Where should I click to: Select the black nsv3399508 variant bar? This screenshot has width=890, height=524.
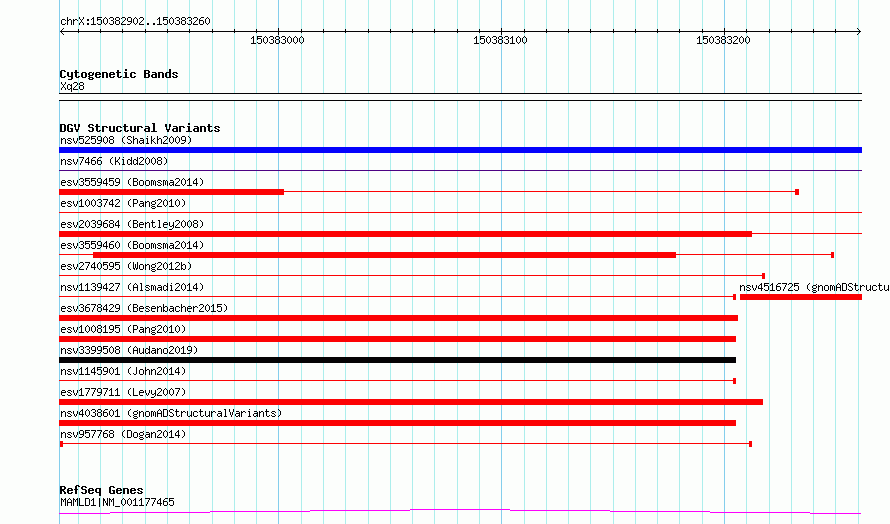[397, 360]
